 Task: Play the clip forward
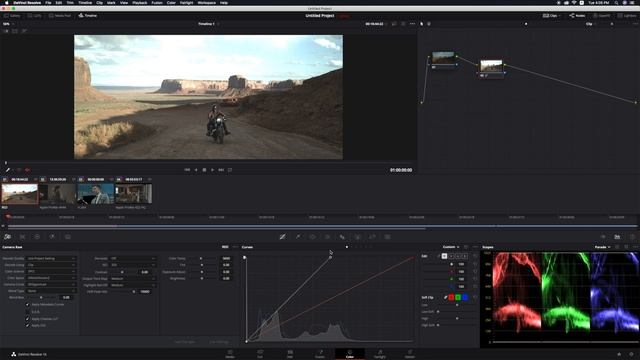coord(213,170)
